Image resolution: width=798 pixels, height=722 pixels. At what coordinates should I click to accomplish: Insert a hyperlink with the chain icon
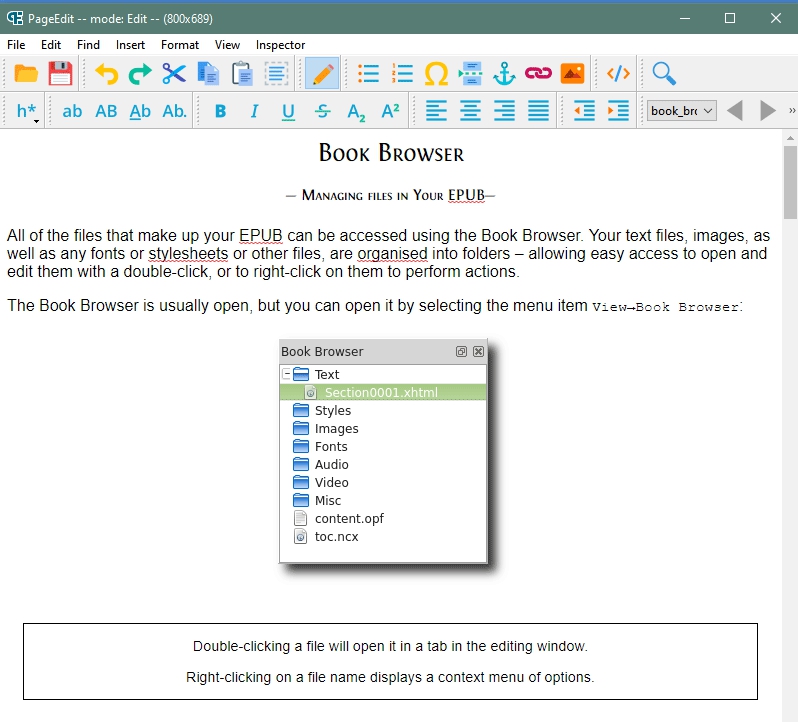[x=538, y=73]
